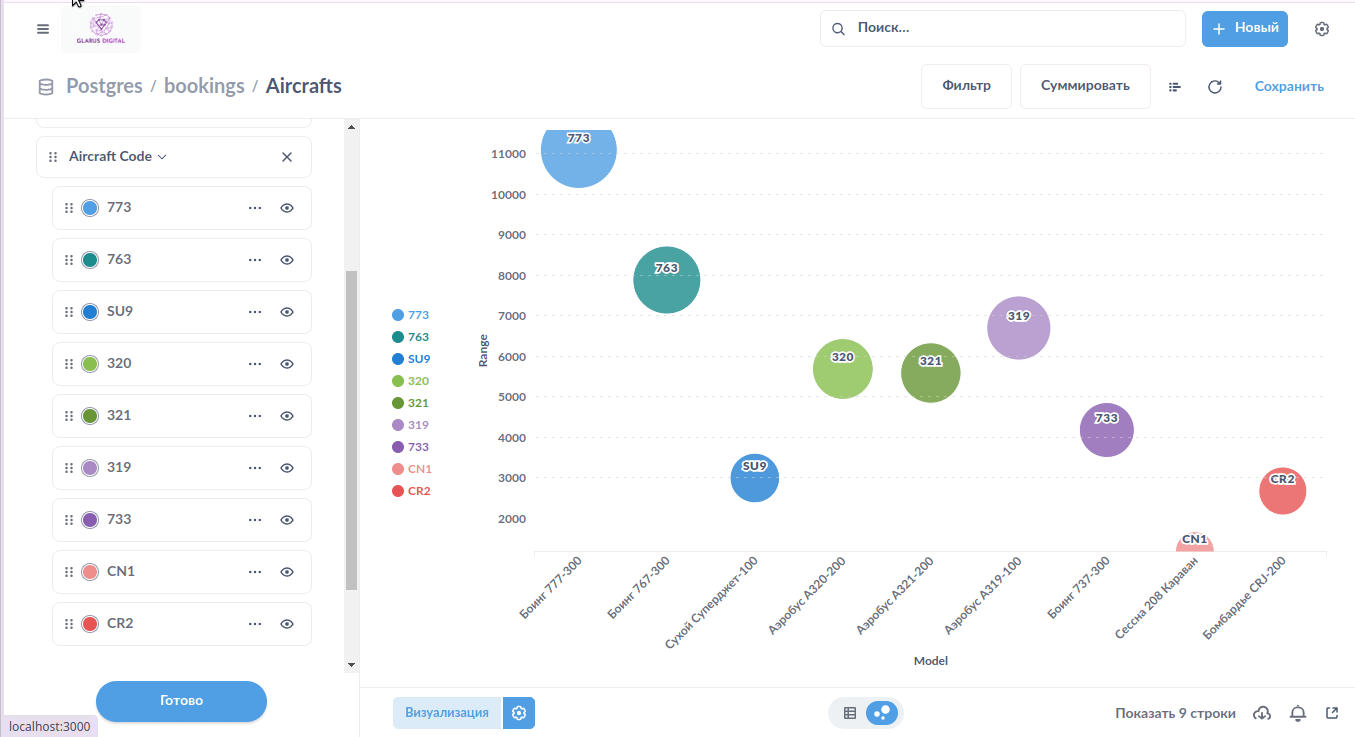Open the settings gear in top bar
The image size is (1355, 737).
pyautogui.click(x=1321, y=29)
